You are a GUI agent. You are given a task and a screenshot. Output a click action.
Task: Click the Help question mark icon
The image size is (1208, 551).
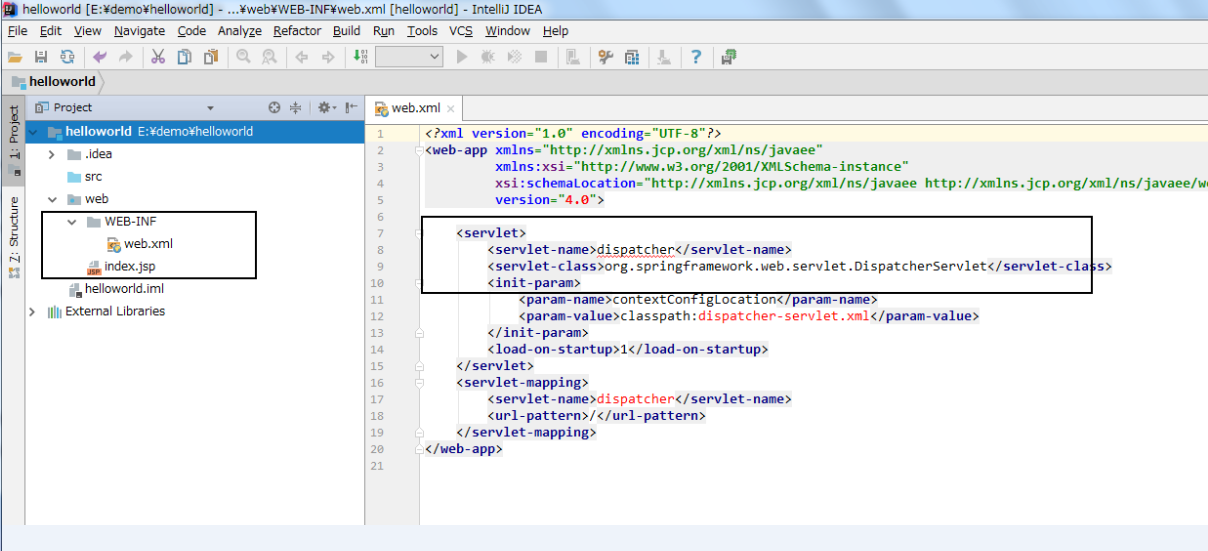pos(696,57)
